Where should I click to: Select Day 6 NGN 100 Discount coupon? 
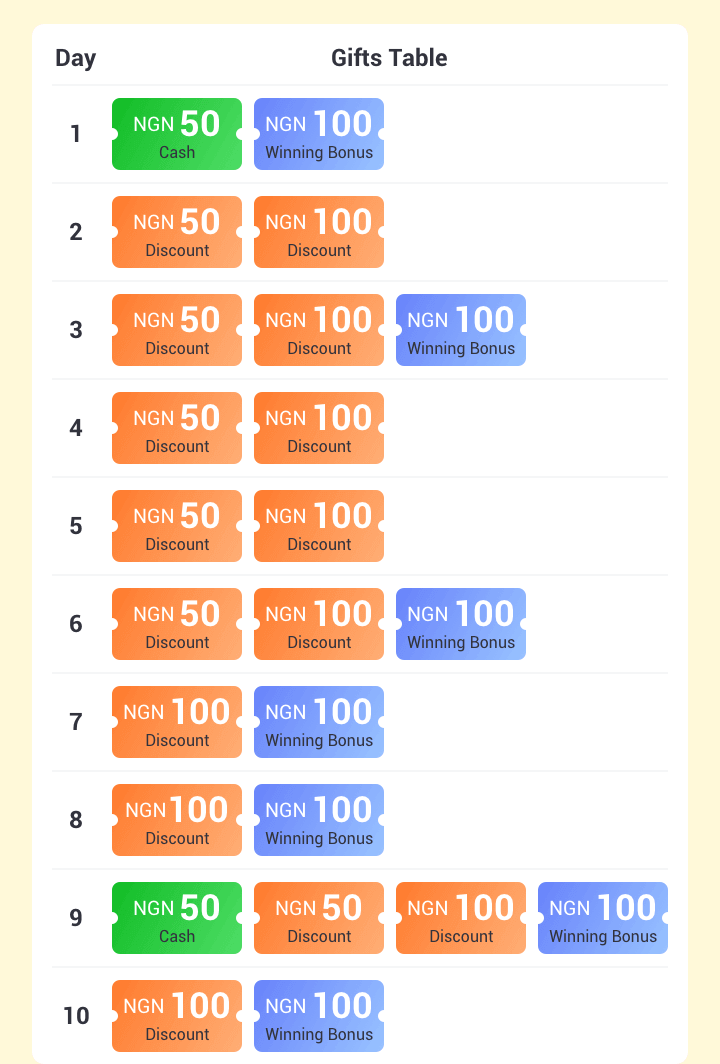click(319, 624)
